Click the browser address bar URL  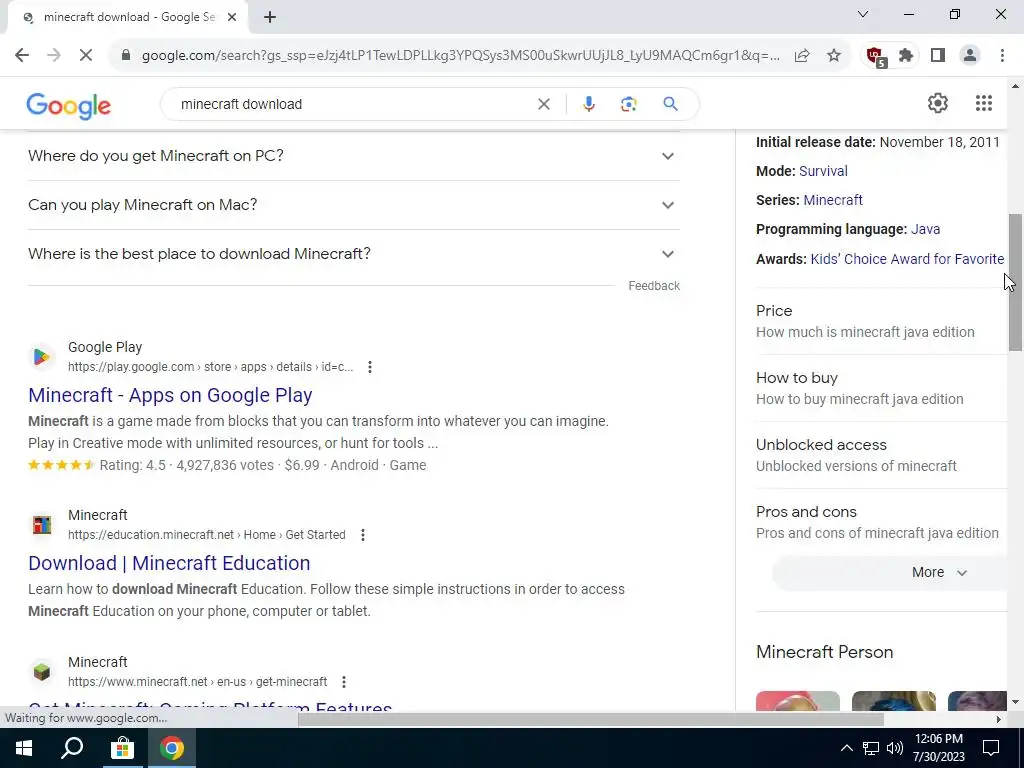point(460,56)
